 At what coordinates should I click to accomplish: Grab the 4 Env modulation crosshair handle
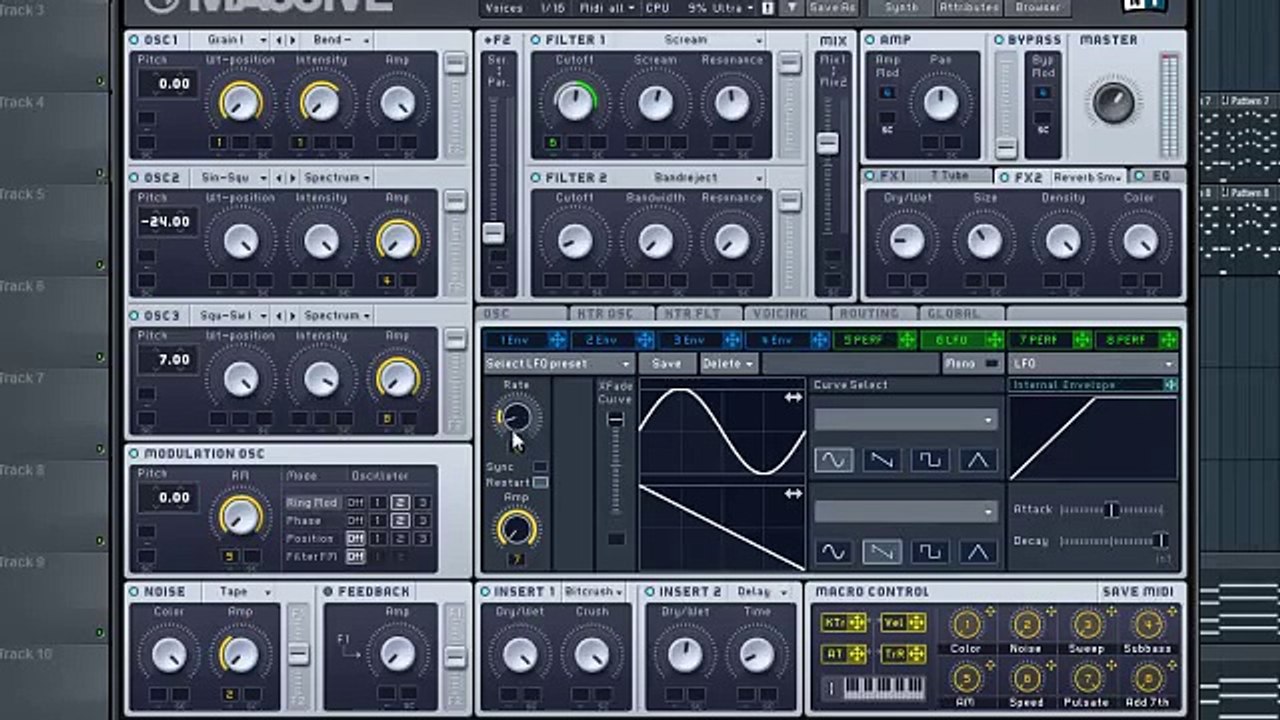(x=819, y=340)
